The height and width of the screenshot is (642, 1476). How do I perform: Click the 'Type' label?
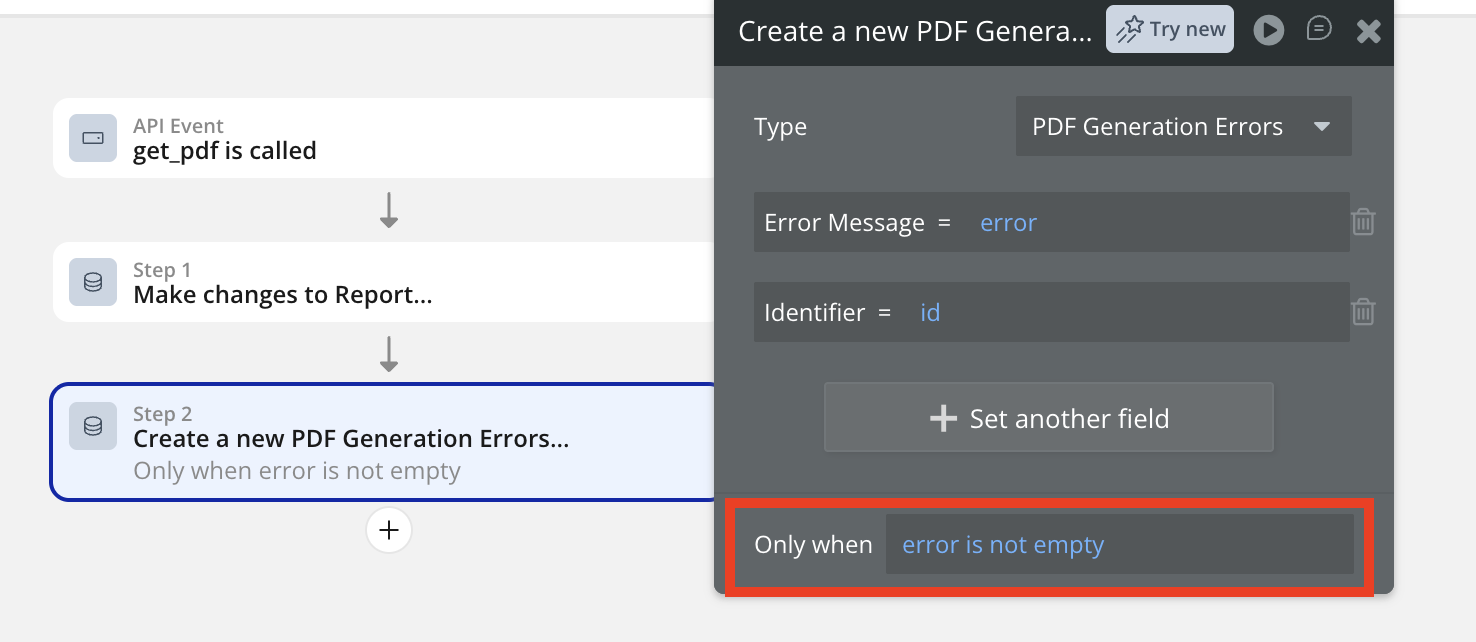(x=780, y=127)
